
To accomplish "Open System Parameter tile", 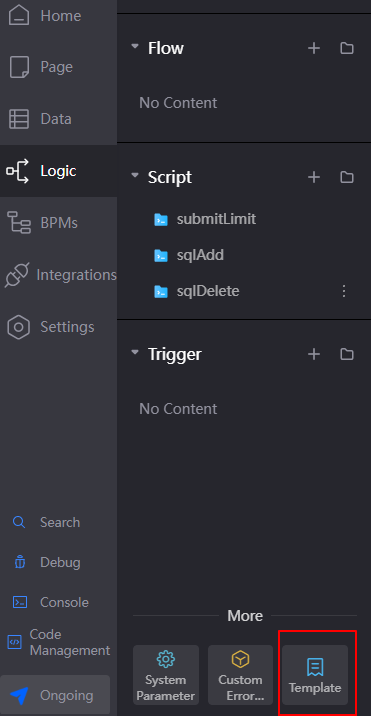I will (166, 675).
